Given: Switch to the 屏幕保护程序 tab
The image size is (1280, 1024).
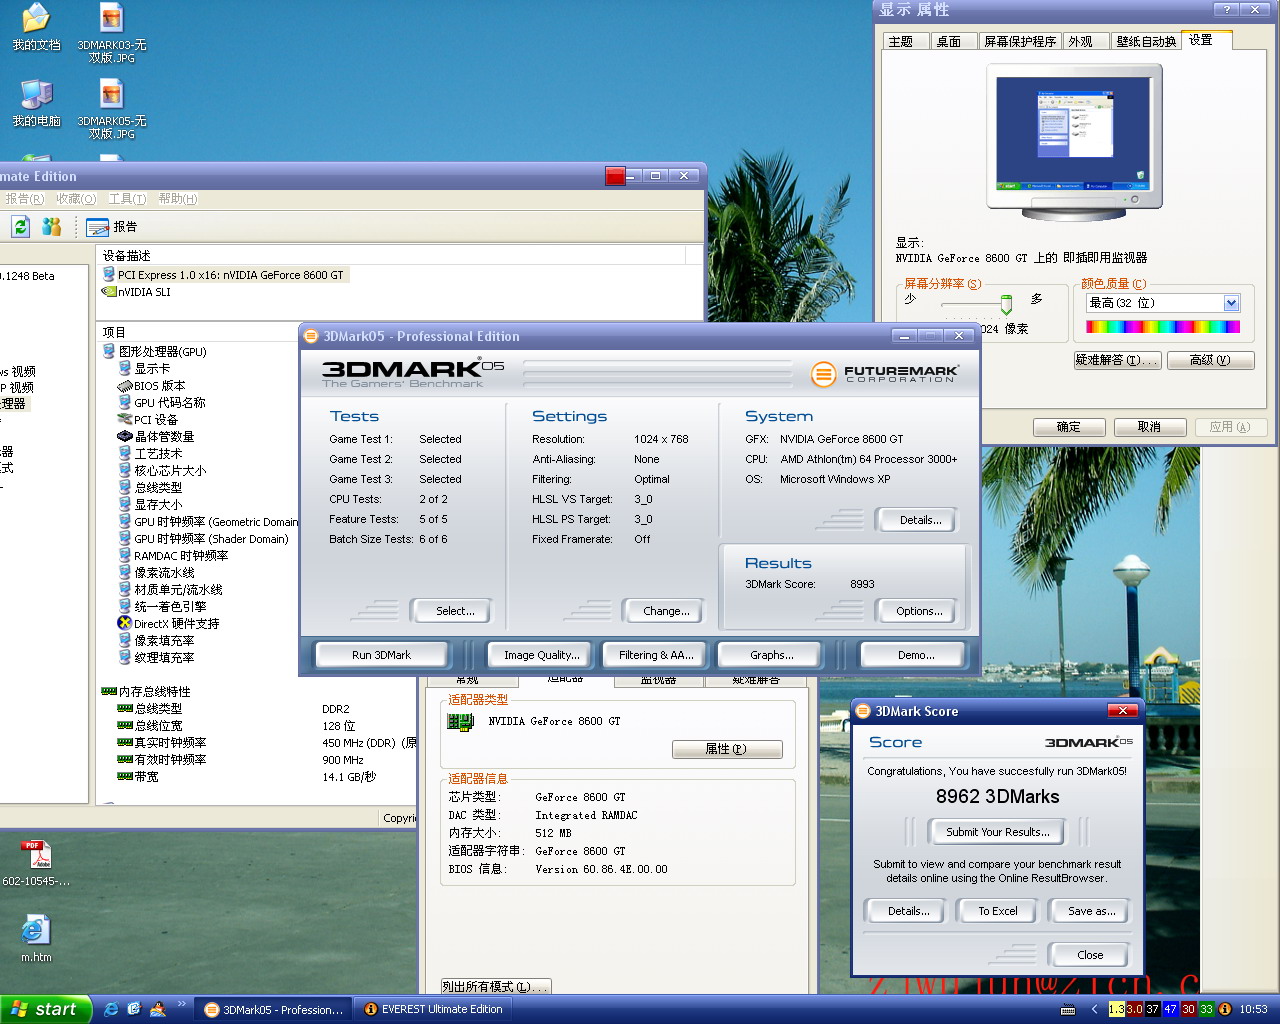Looking at the screenshot, I should (1019, 41).
